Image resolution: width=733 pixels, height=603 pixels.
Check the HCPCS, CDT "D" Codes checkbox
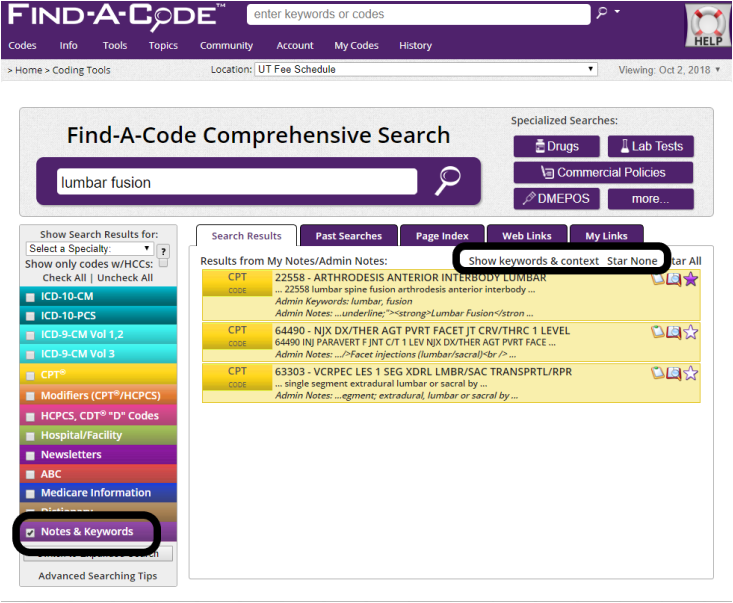[x=30, y=417]
